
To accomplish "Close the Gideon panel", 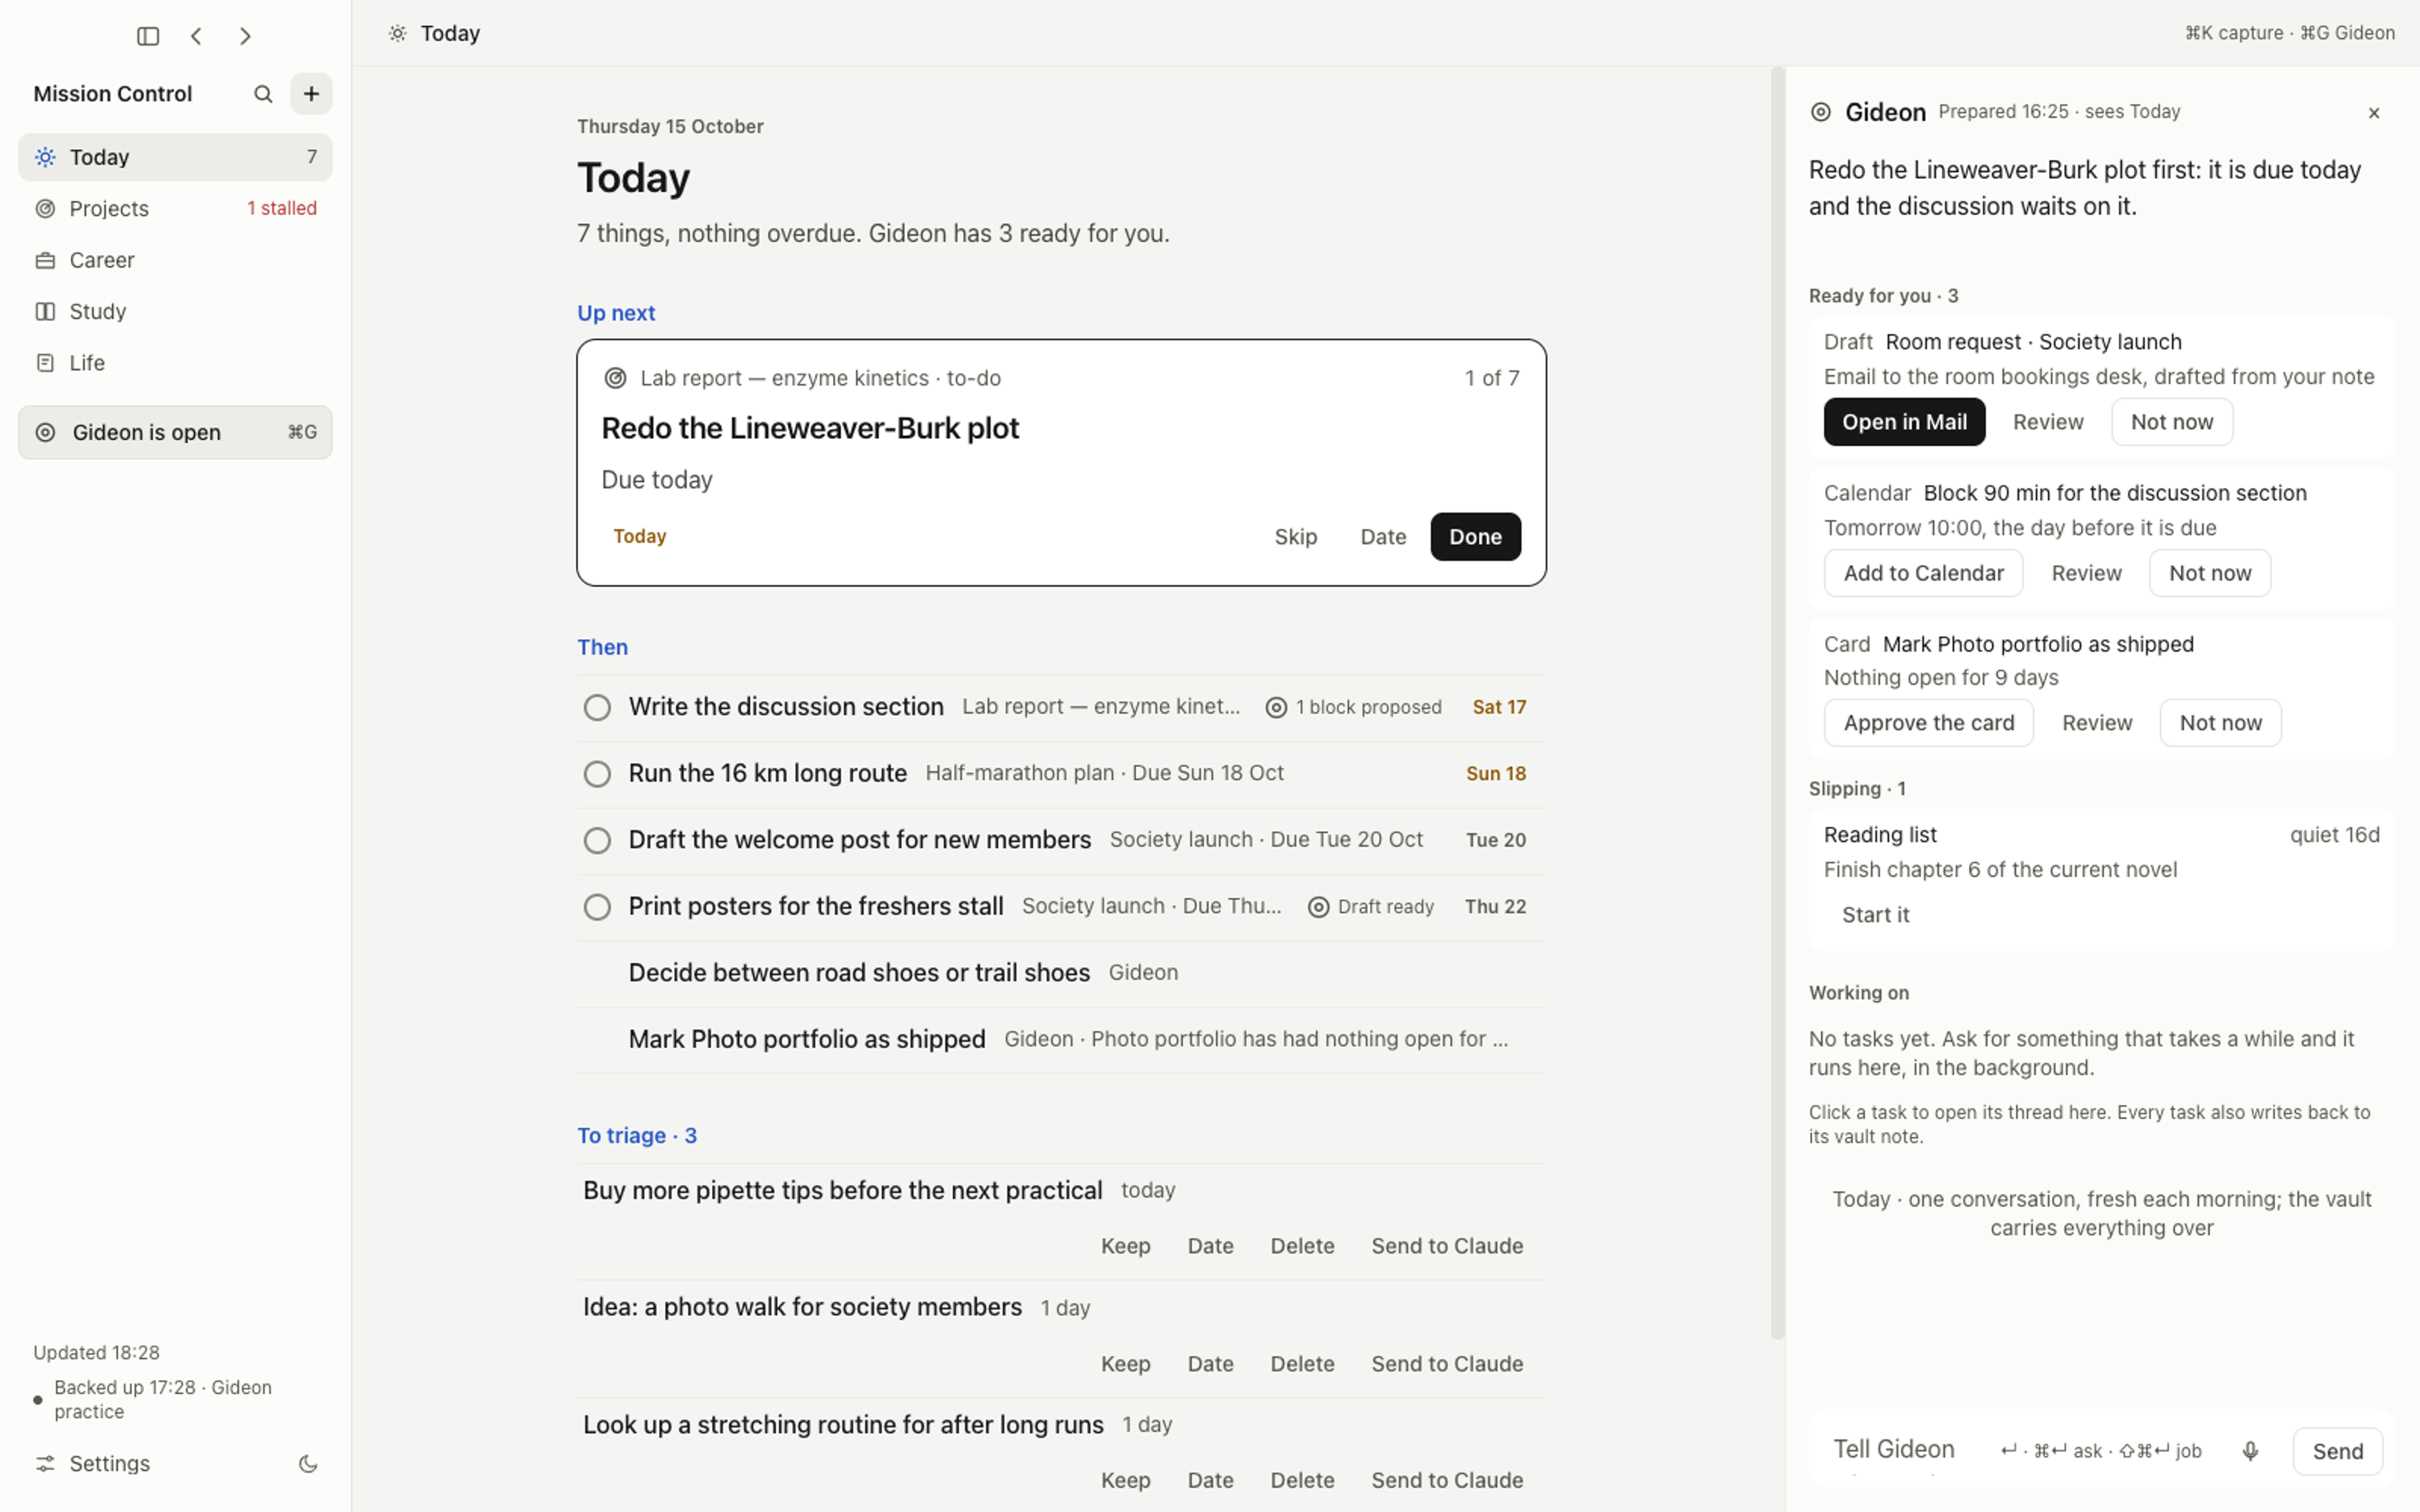I will click(x=2374, y=113).
